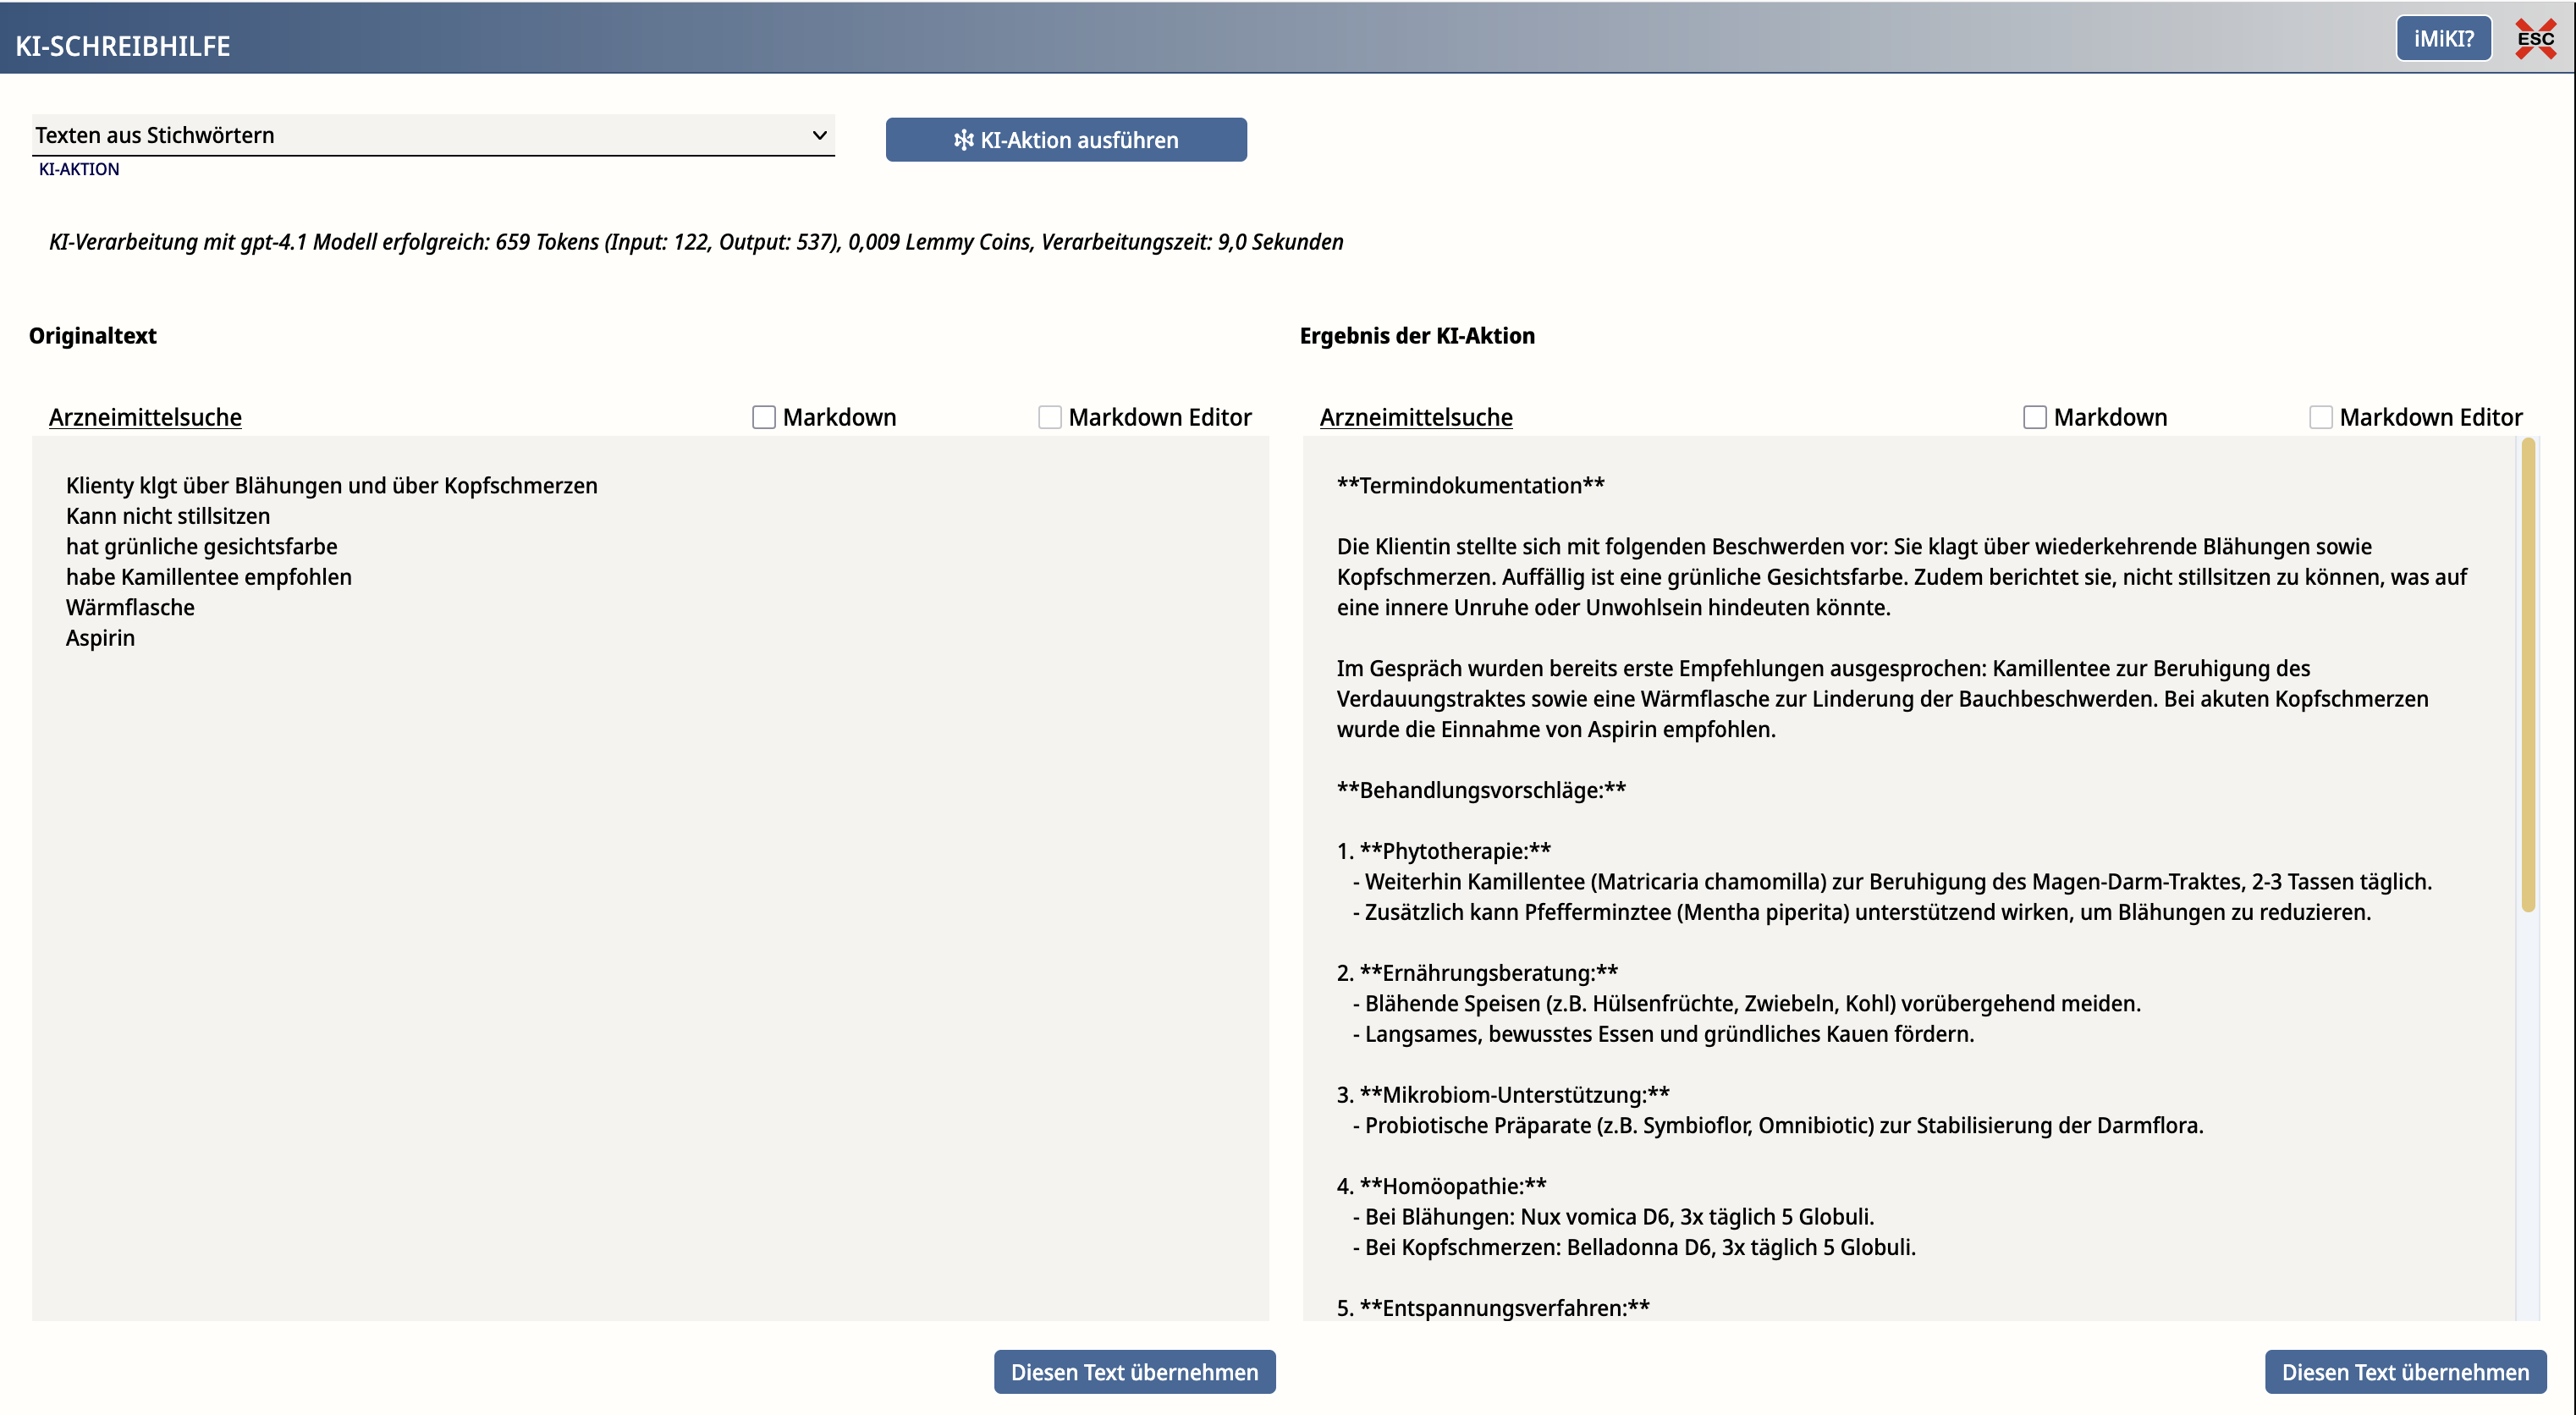Enable Markdown Editor checkbox in Originaltext panel
2576x1415 pixels.
[1050, 417]
